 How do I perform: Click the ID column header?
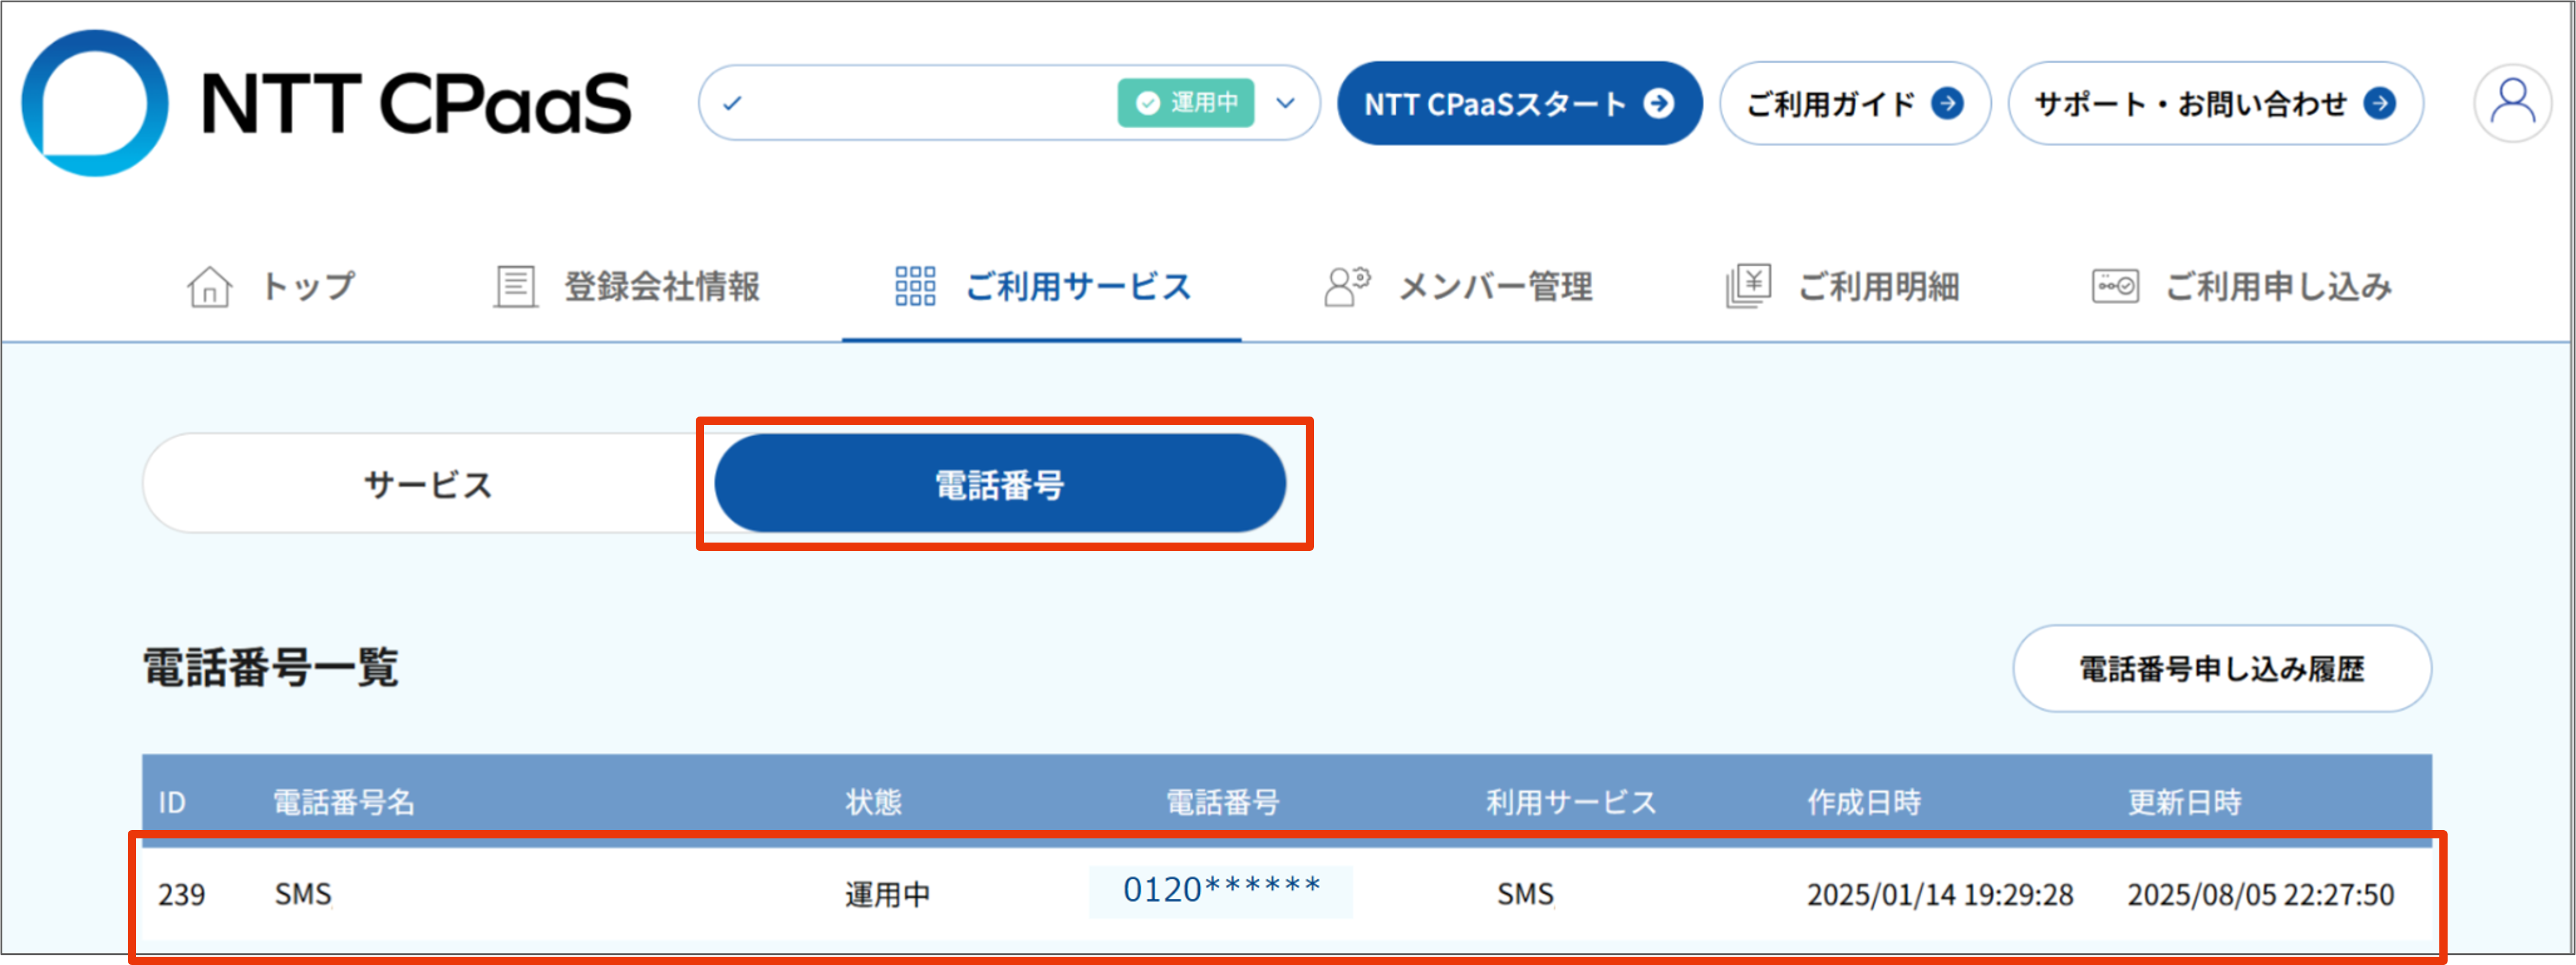[172, 802]
